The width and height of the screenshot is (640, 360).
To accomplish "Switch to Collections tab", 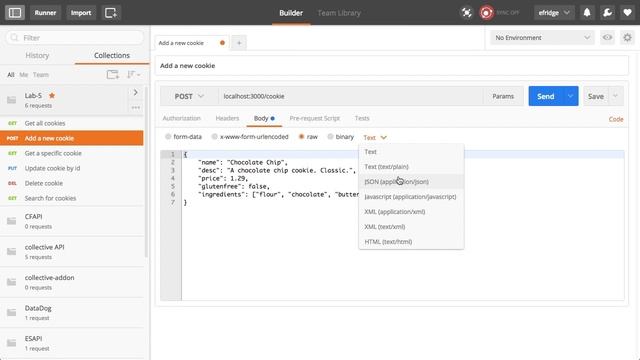I will point(112,56).
